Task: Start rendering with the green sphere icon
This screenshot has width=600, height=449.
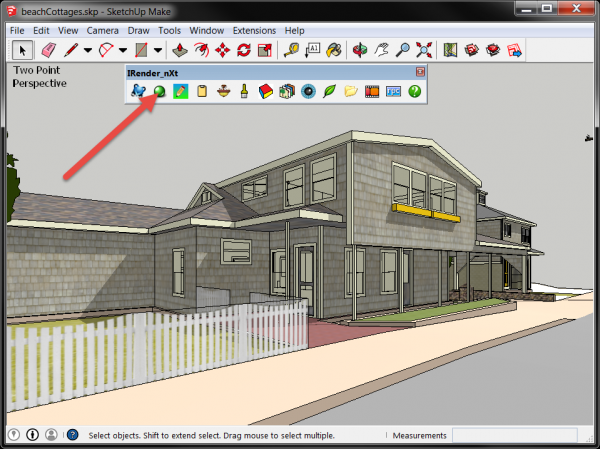Action: 158,91
